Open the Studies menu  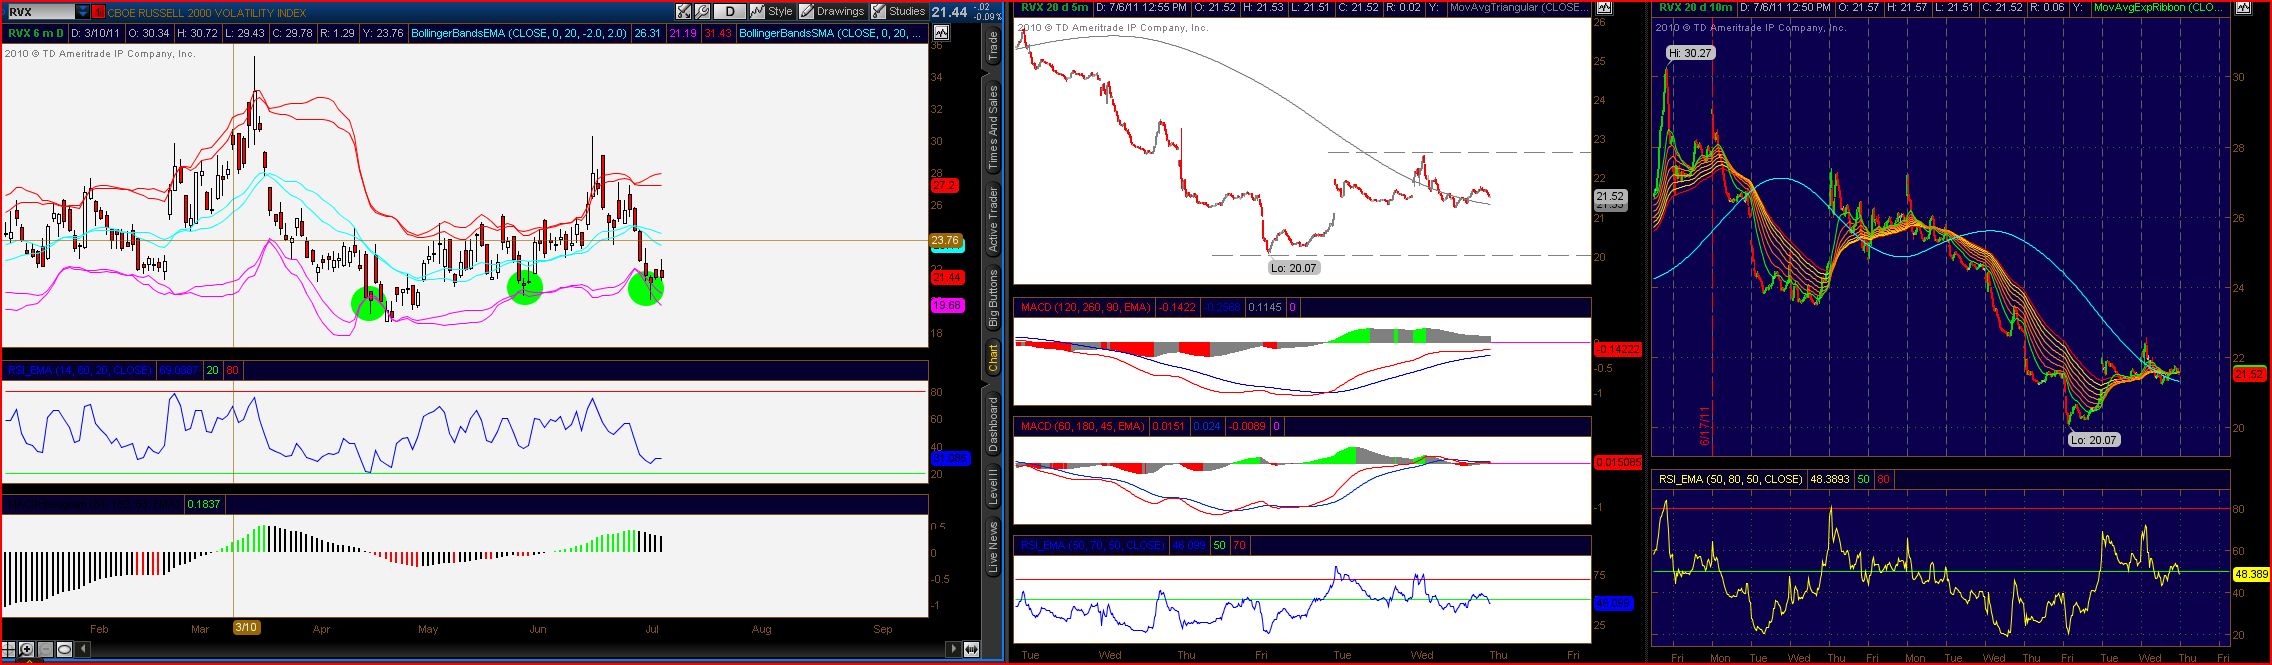pos(898,11)
